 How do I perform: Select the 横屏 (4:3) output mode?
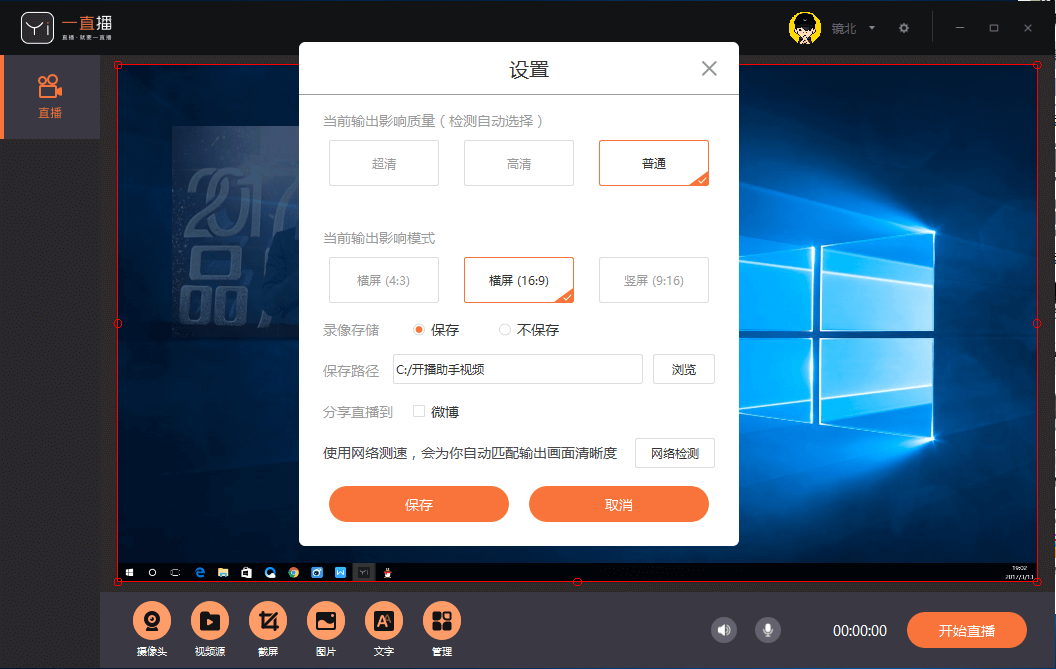coord(383,280)
